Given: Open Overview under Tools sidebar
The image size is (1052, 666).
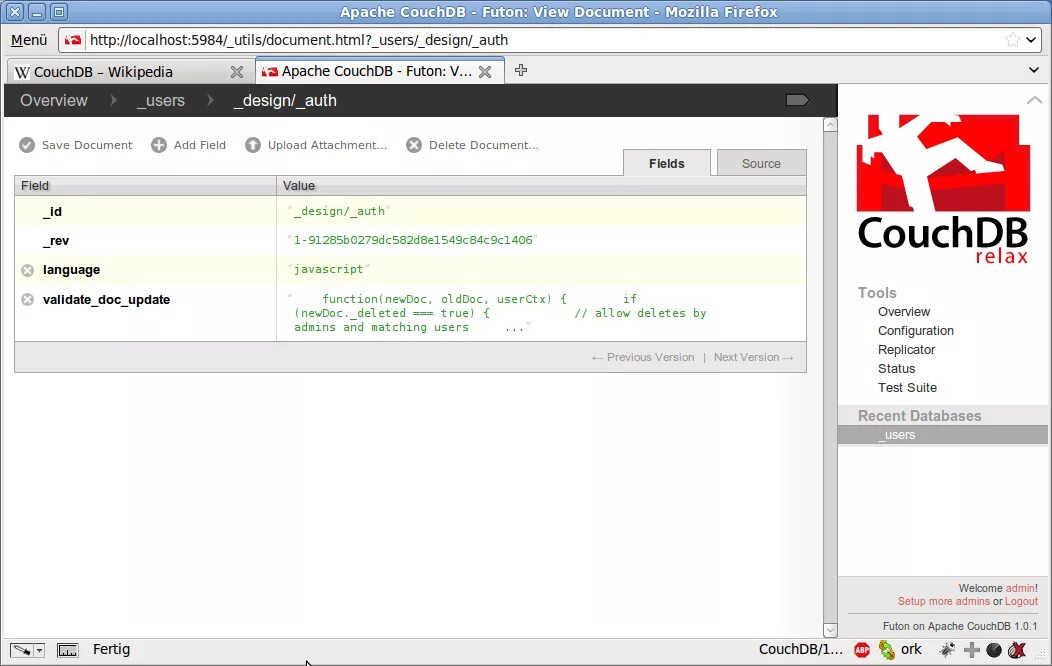Looking at the screenshot, I should [x=904, y=312].
